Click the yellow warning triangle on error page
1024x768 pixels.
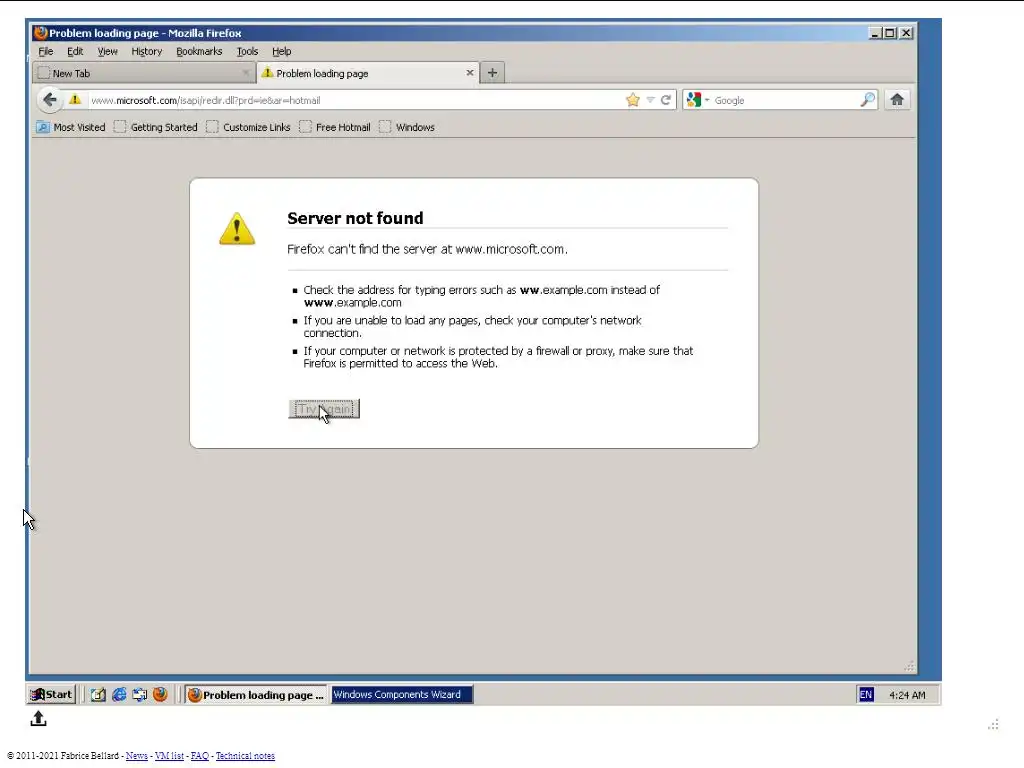click(x=237, y=229)
